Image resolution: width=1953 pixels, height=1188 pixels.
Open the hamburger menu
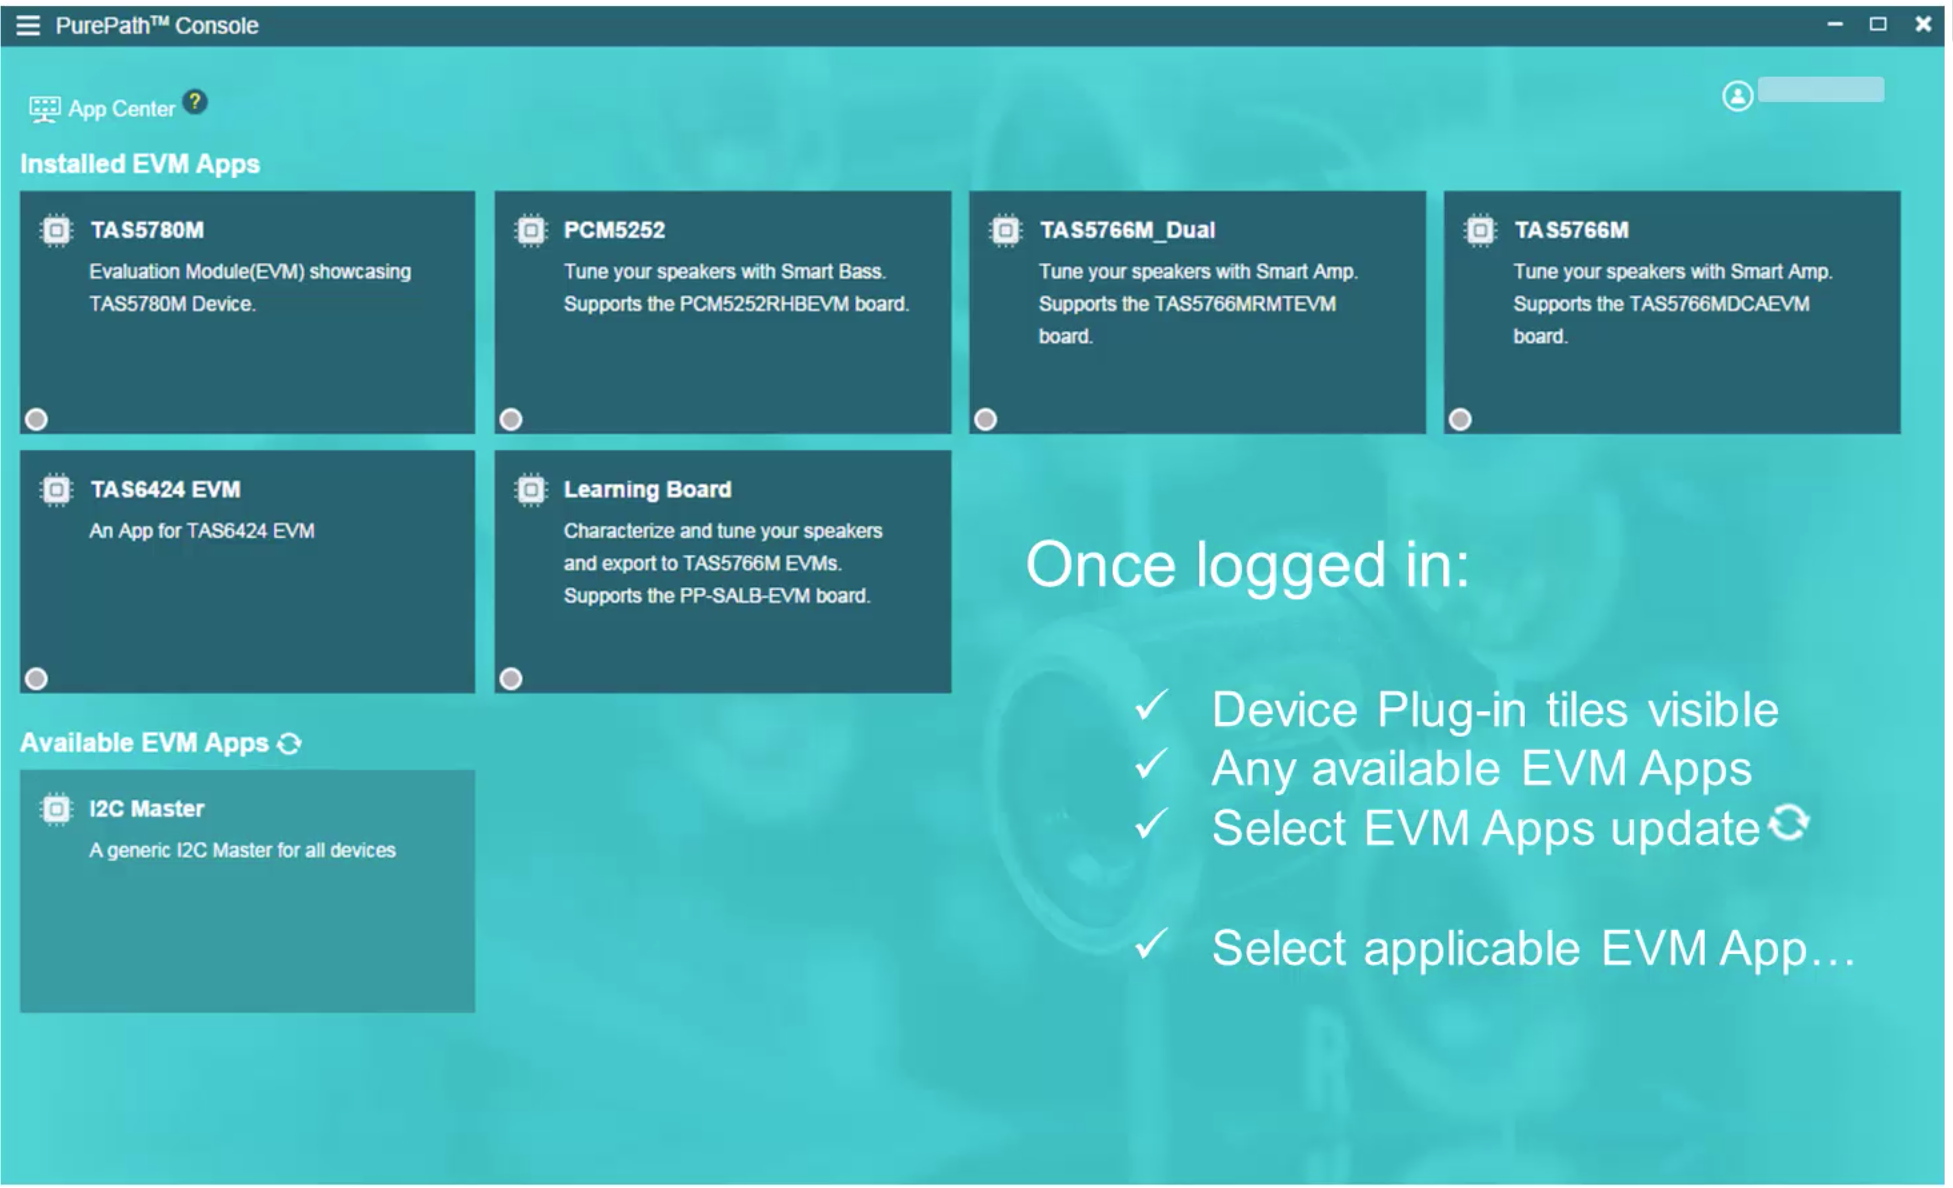[28, 25]
